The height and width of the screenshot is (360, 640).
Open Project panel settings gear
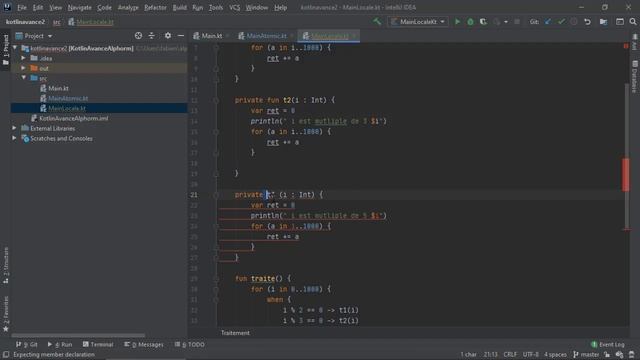[168, 36]
